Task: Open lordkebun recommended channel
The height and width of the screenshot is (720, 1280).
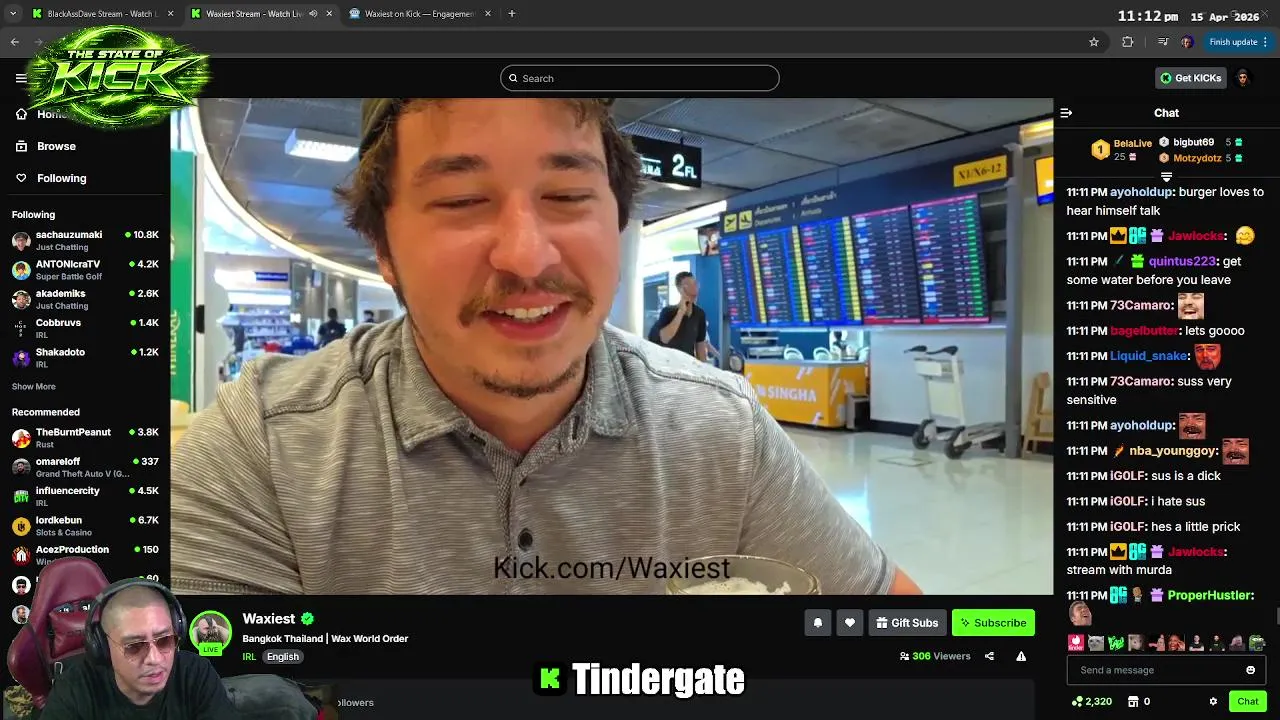Action: tap(86, 525)
